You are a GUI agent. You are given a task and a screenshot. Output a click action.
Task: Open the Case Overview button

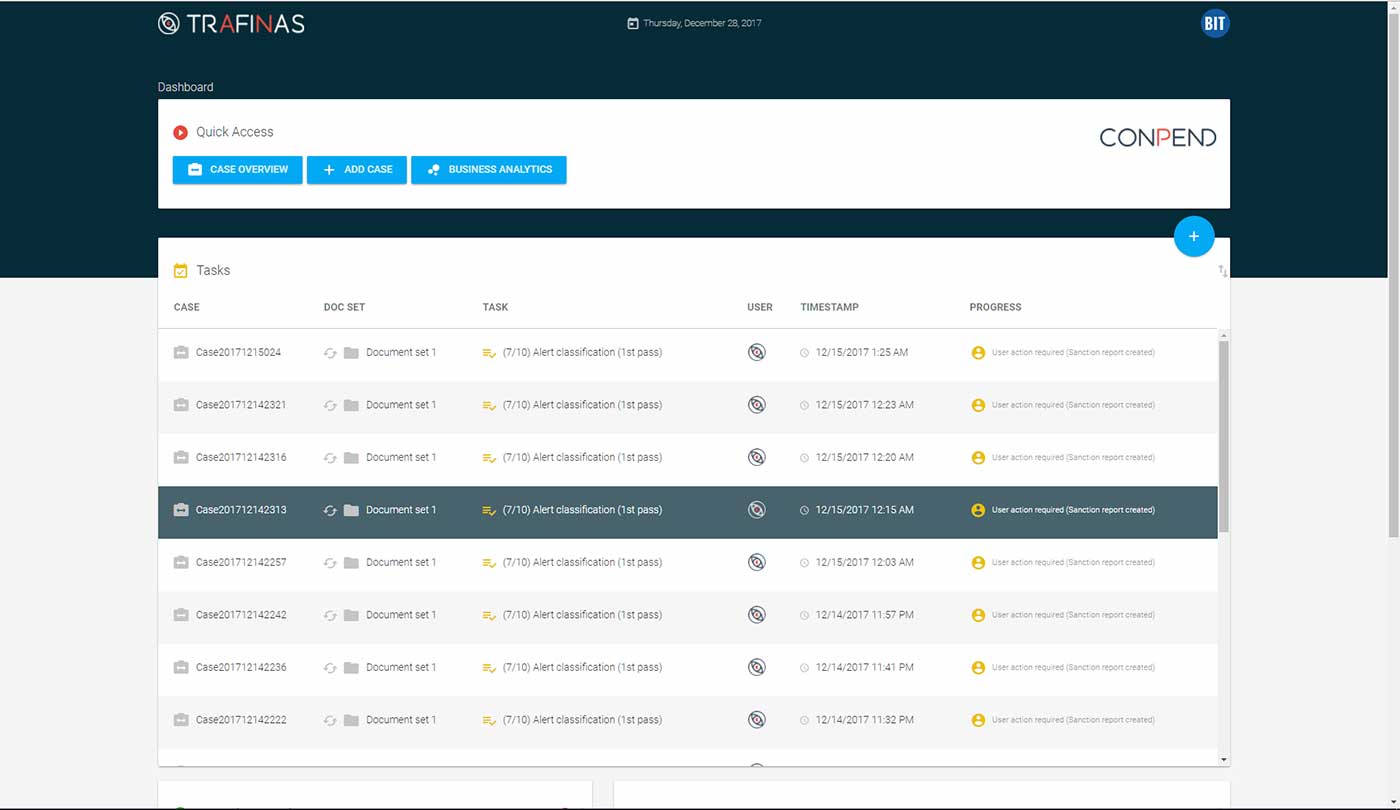coord(237,170)
